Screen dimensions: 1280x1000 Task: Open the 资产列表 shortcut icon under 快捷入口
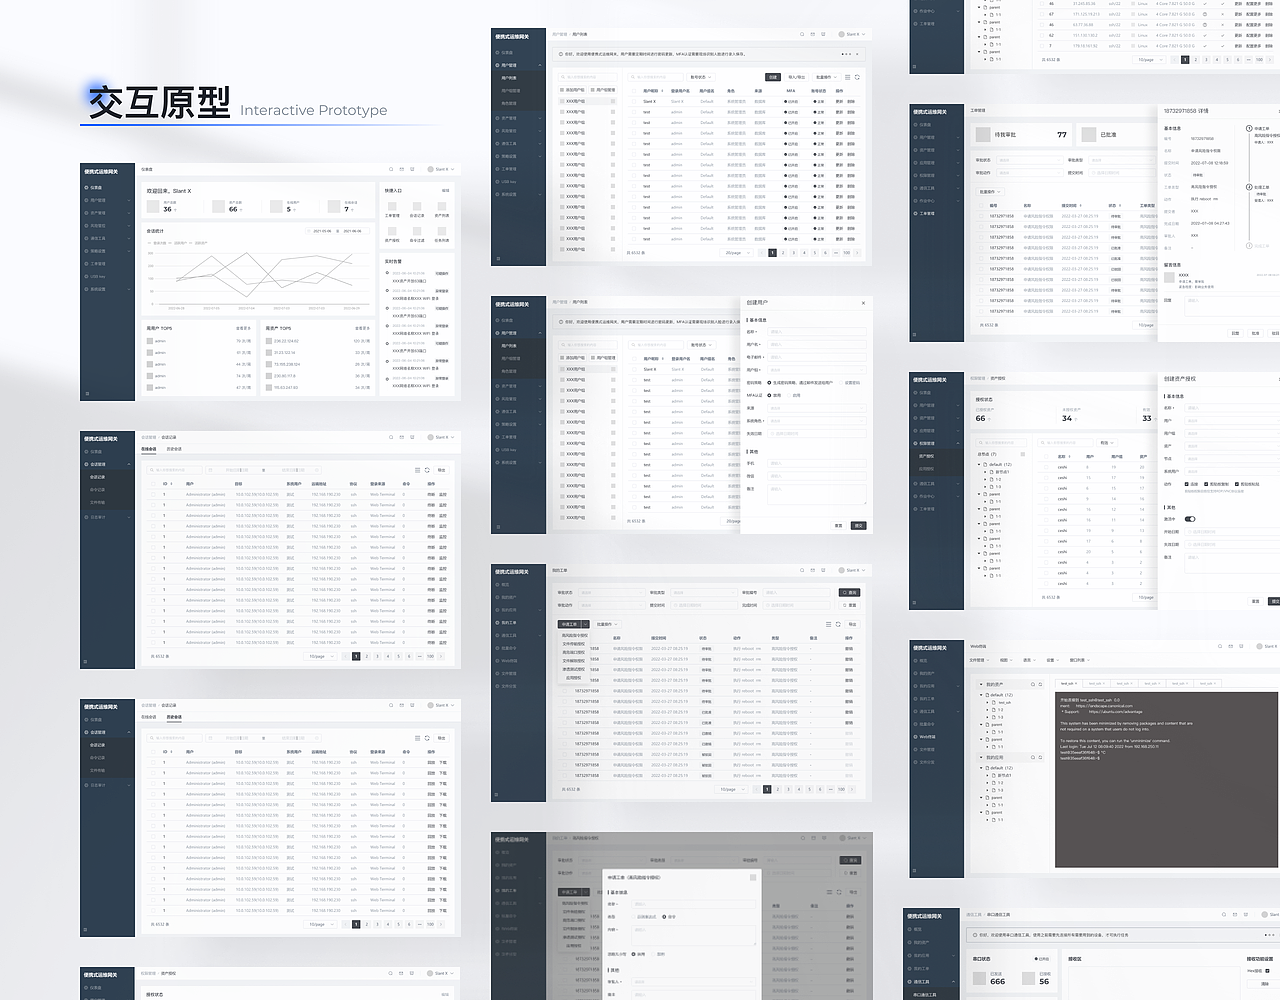pos(442,206)
